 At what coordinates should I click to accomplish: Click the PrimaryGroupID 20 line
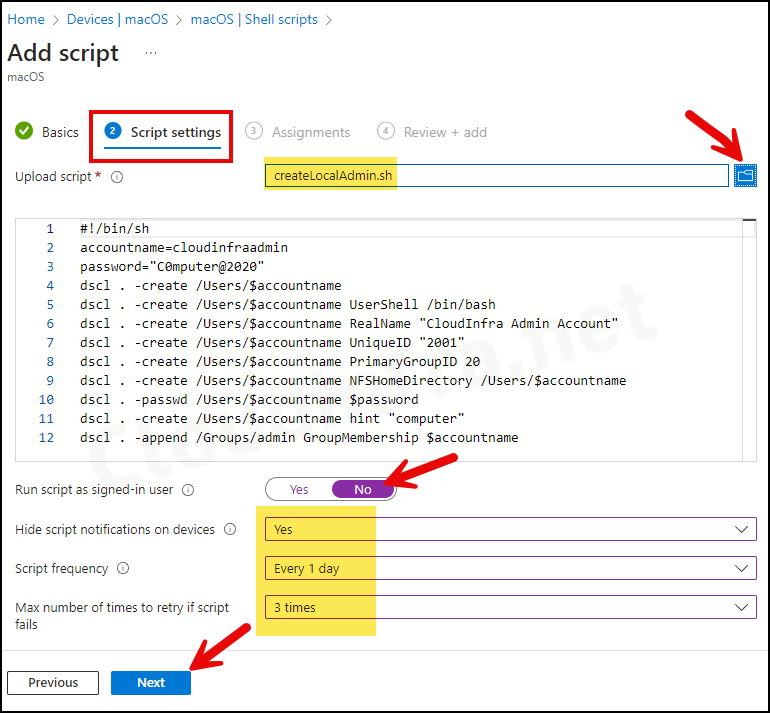click(x=280, y=362)
